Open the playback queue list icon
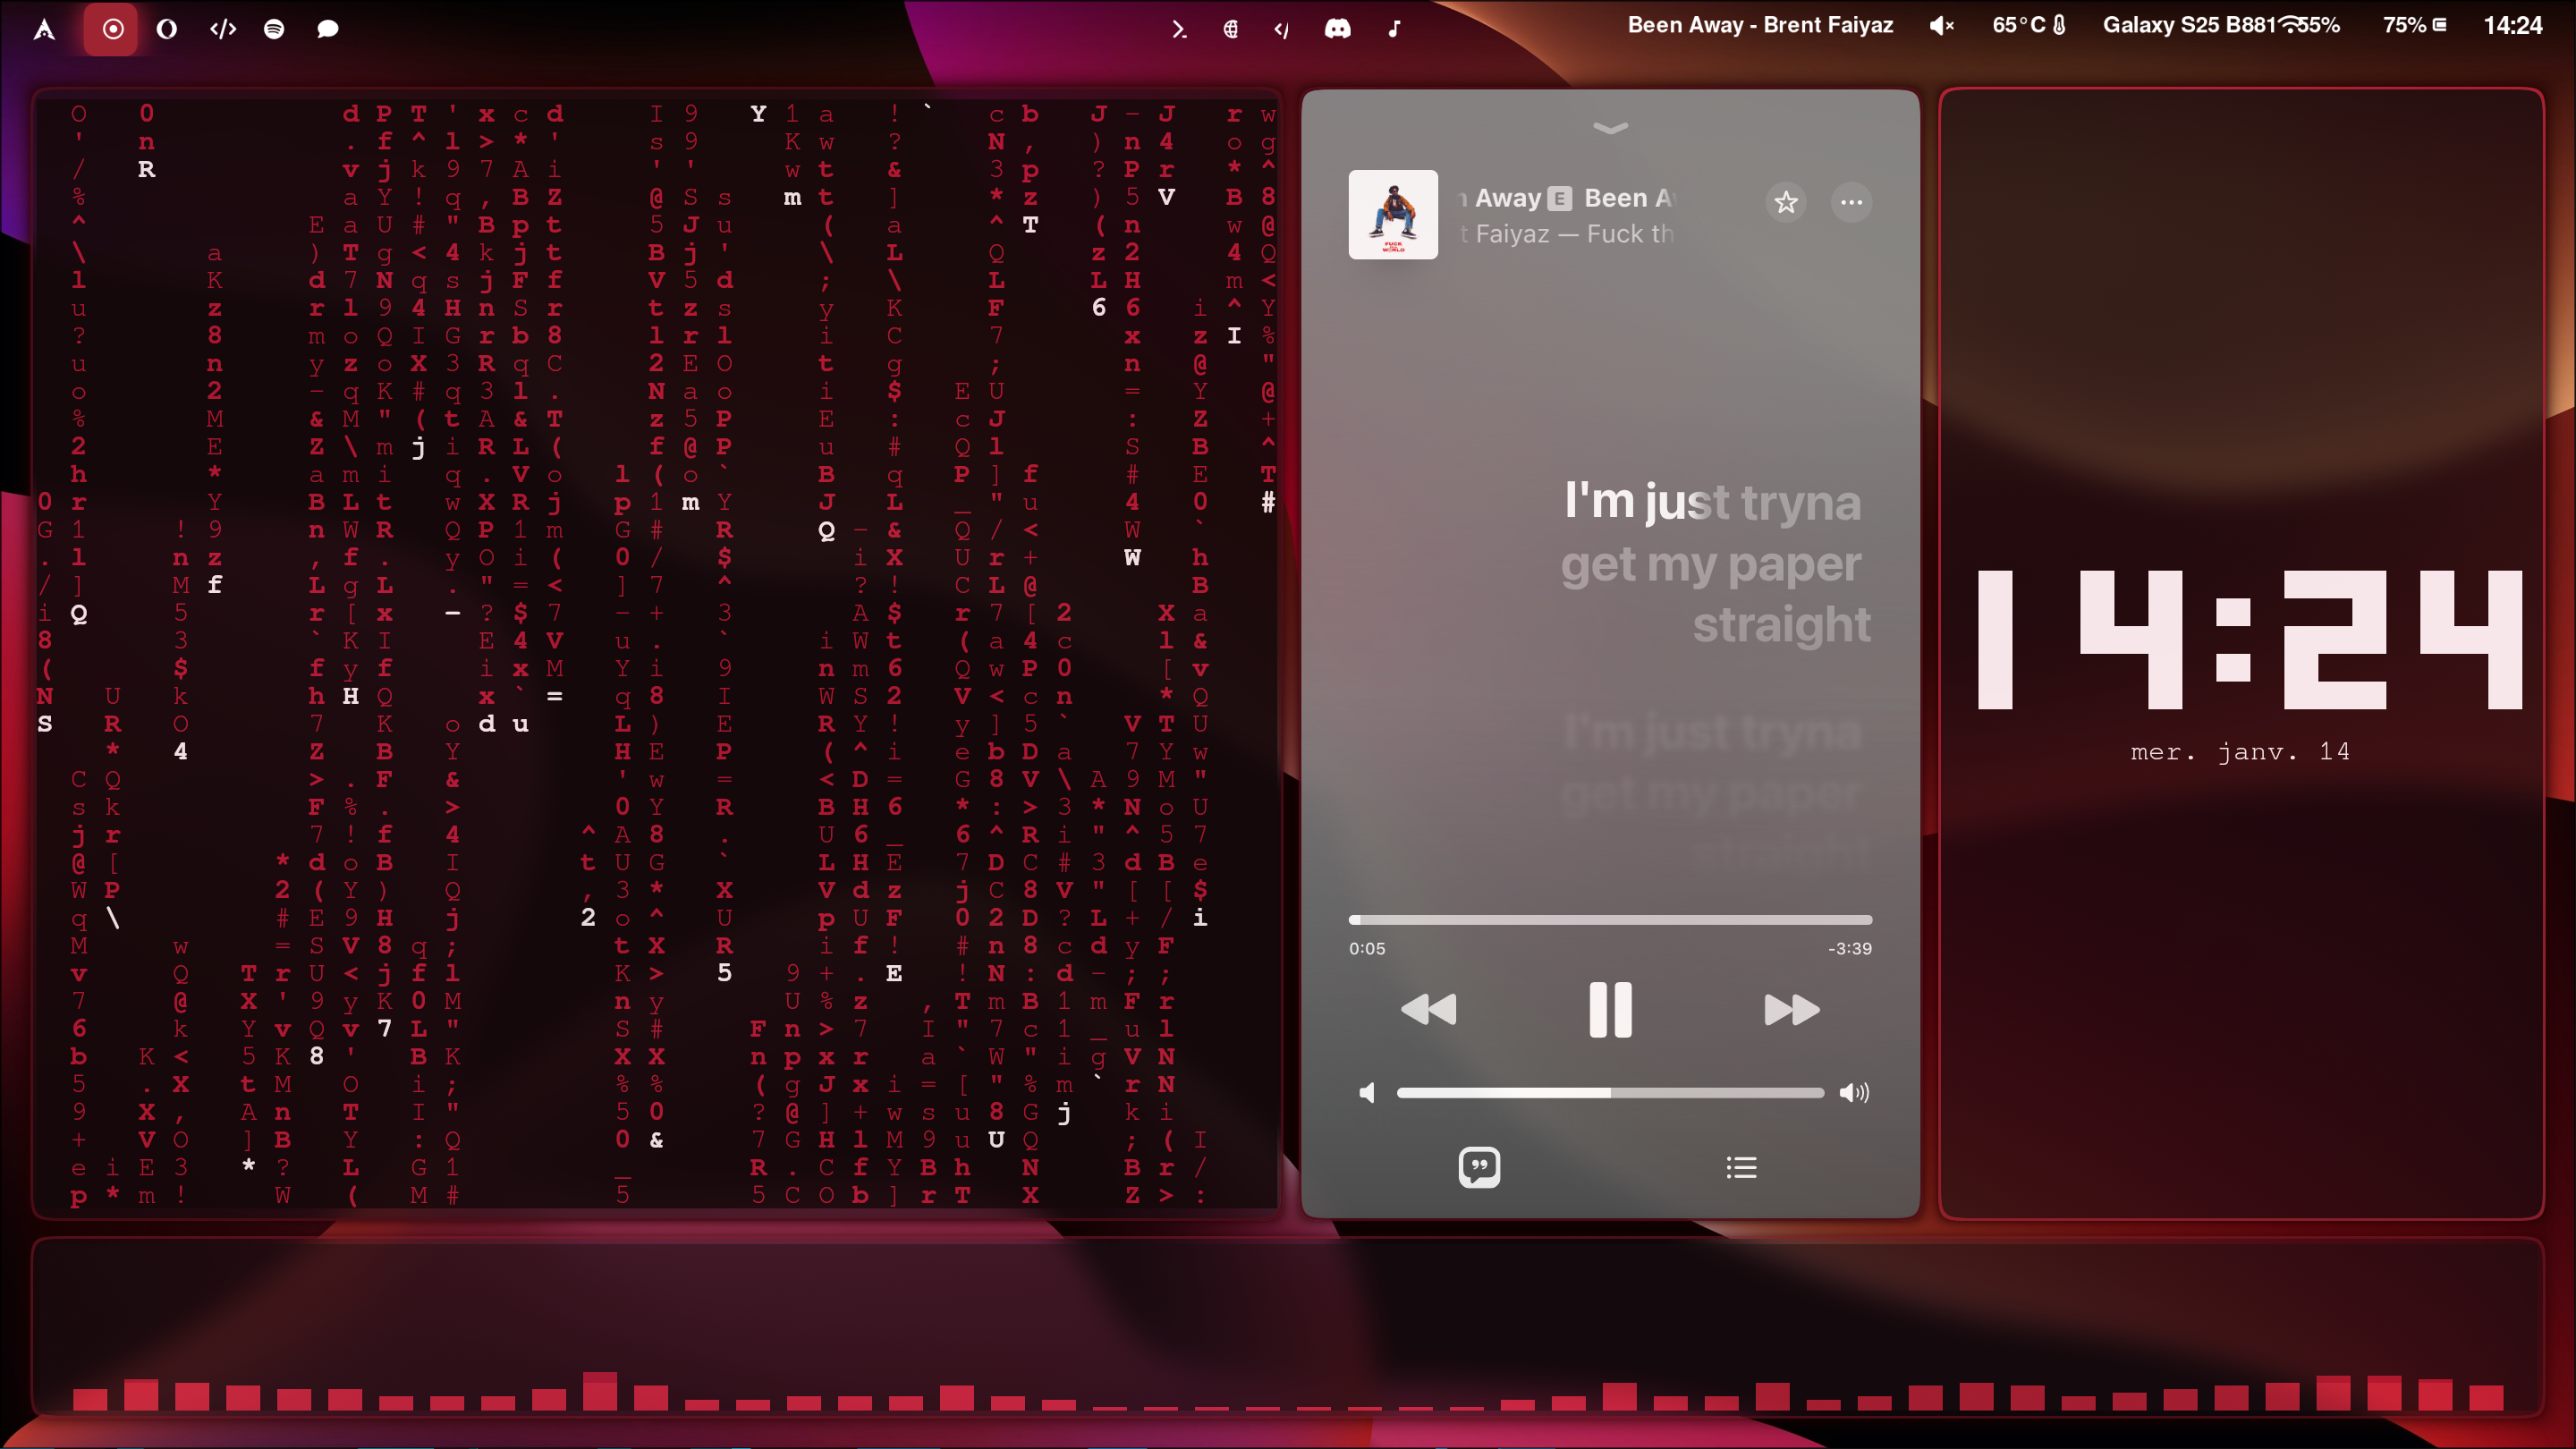Viewport: 2576px width, 1449px height. 1741,1166
